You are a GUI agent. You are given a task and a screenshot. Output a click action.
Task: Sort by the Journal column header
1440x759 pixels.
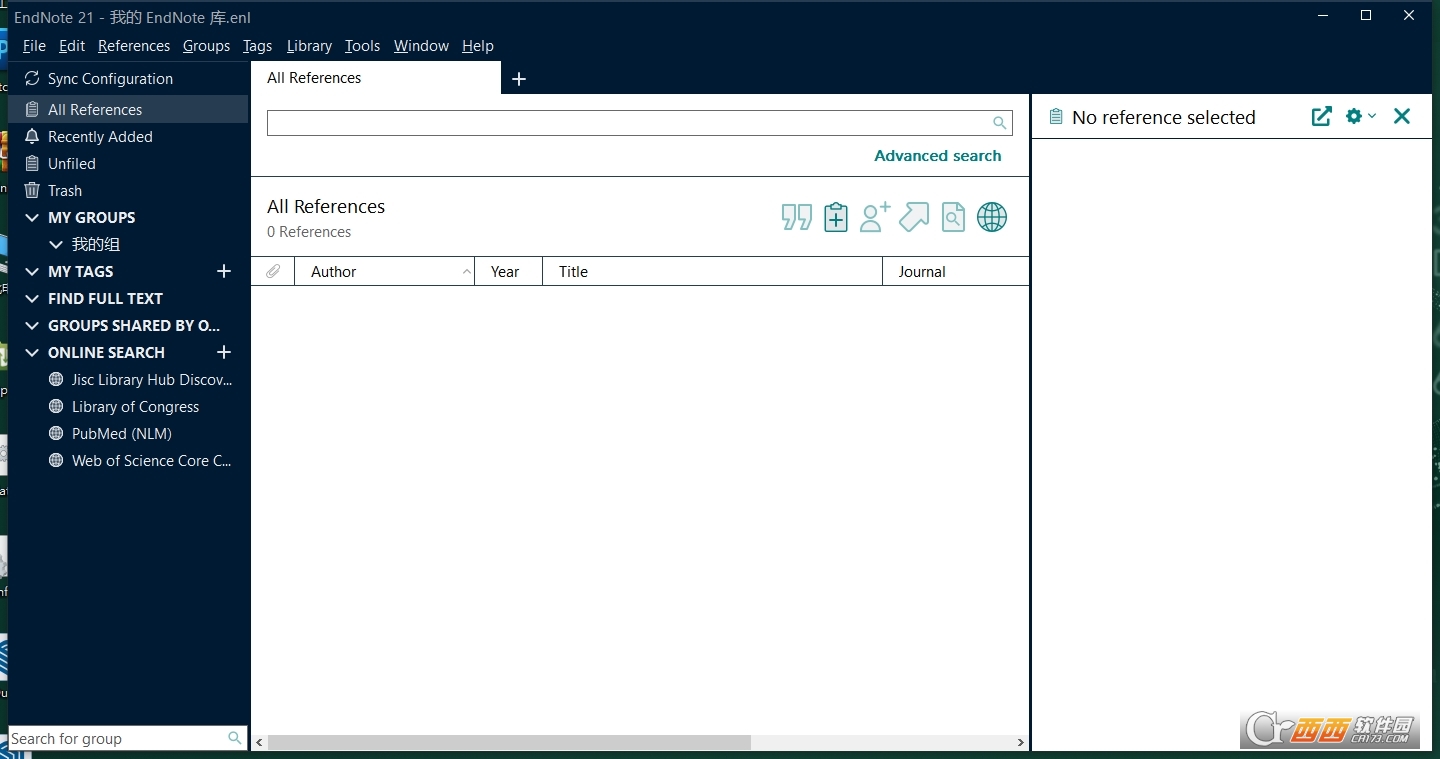pos(955,271)
